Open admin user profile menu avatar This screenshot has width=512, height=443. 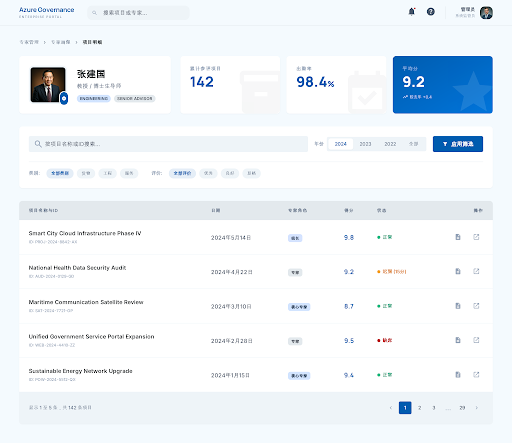click(486, 13)
